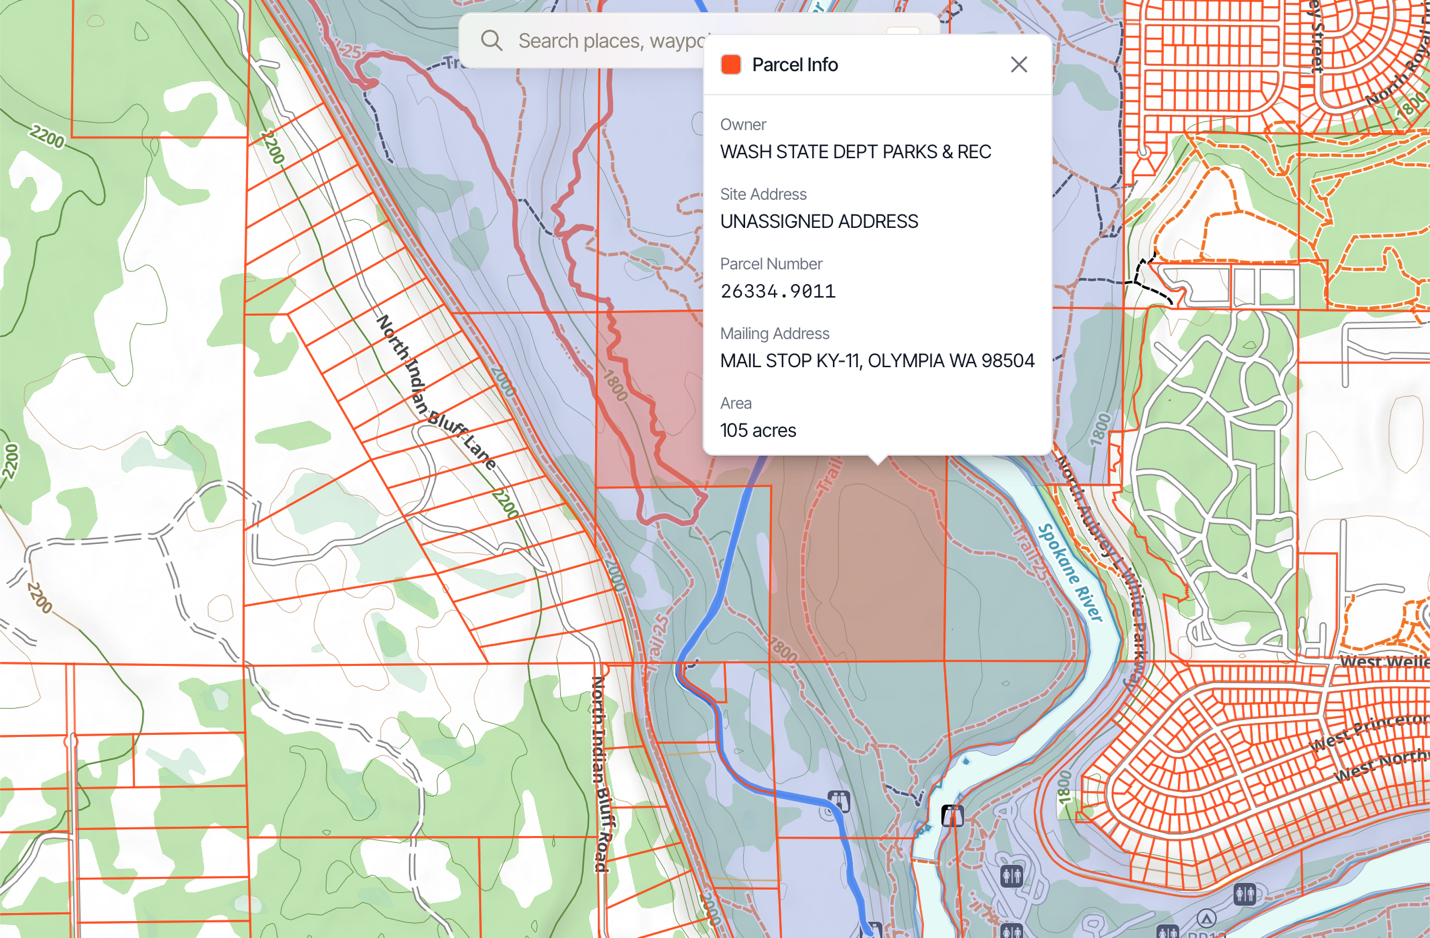1430x938 pixels.
Task: Click the Spokane River map label
Action: [x=1070, y=573]
